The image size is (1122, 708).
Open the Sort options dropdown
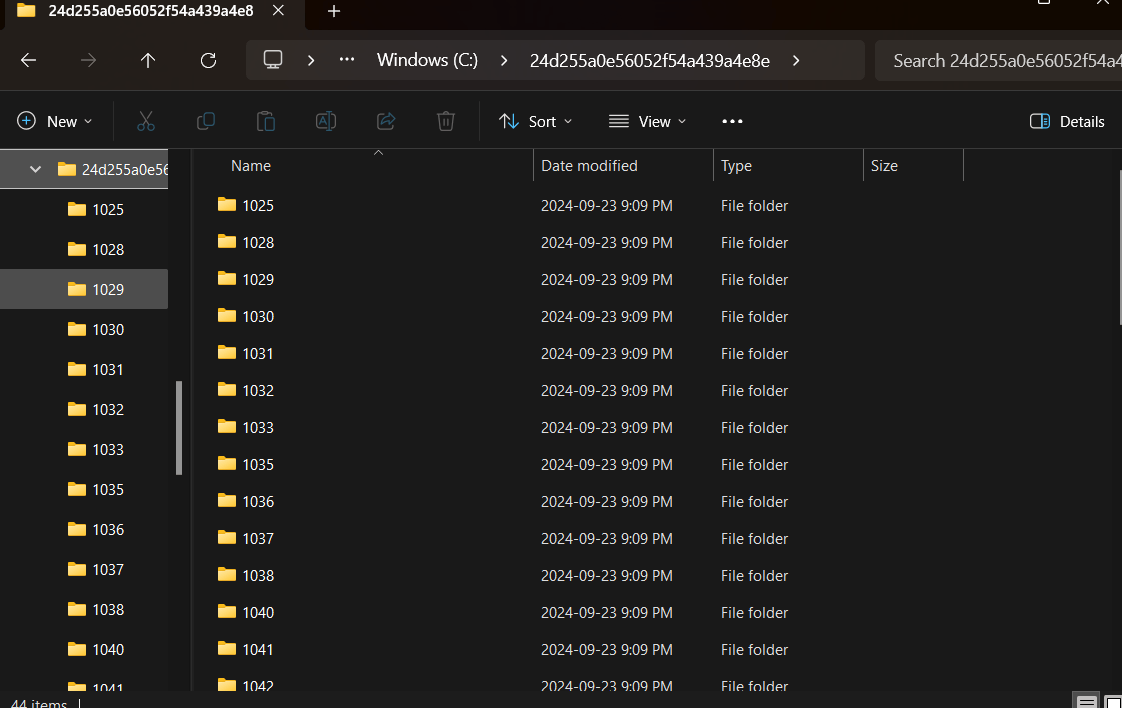[x=535, y=122]
